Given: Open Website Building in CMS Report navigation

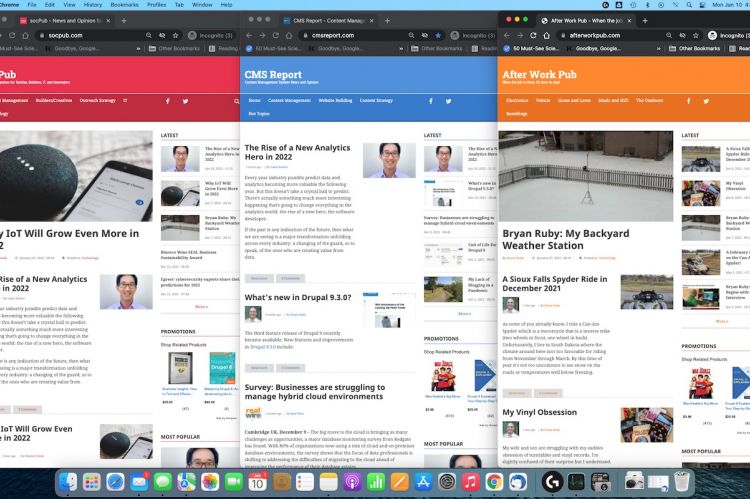Looking at the screenshot, I should [x=335, y=100].
